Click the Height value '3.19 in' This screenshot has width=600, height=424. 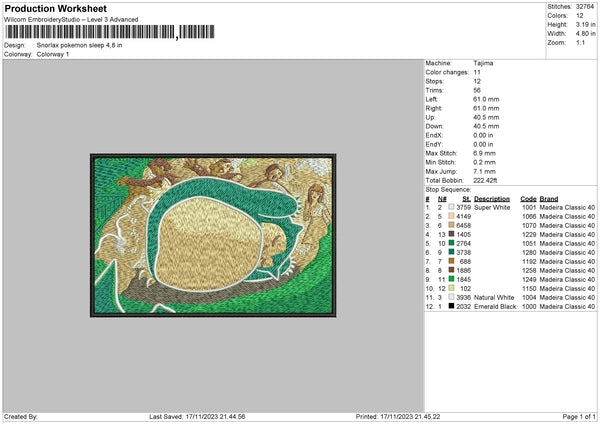coord(585,24)
